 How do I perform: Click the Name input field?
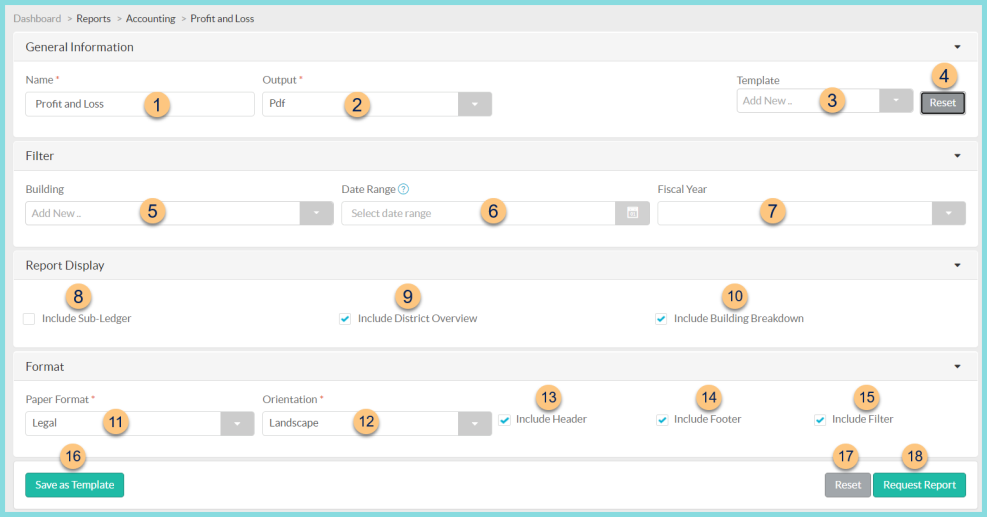click(x=140, y=105)
